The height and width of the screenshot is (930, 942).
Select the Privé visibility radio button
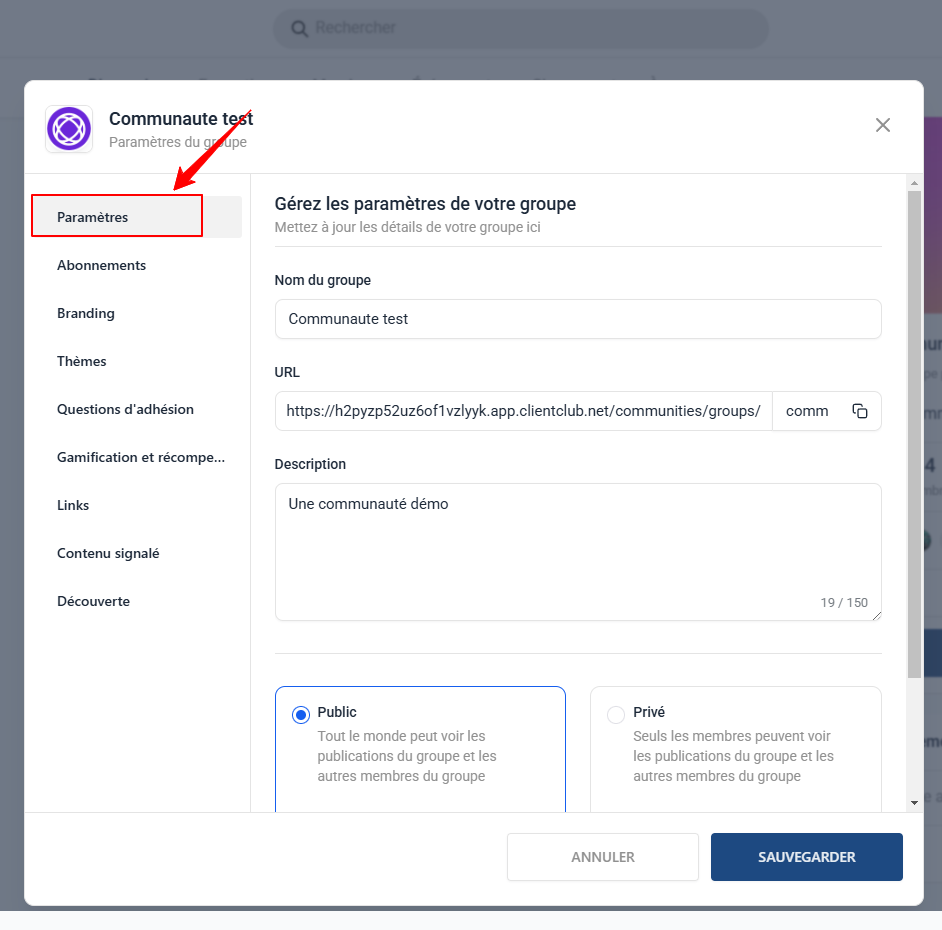pos(616,714)
